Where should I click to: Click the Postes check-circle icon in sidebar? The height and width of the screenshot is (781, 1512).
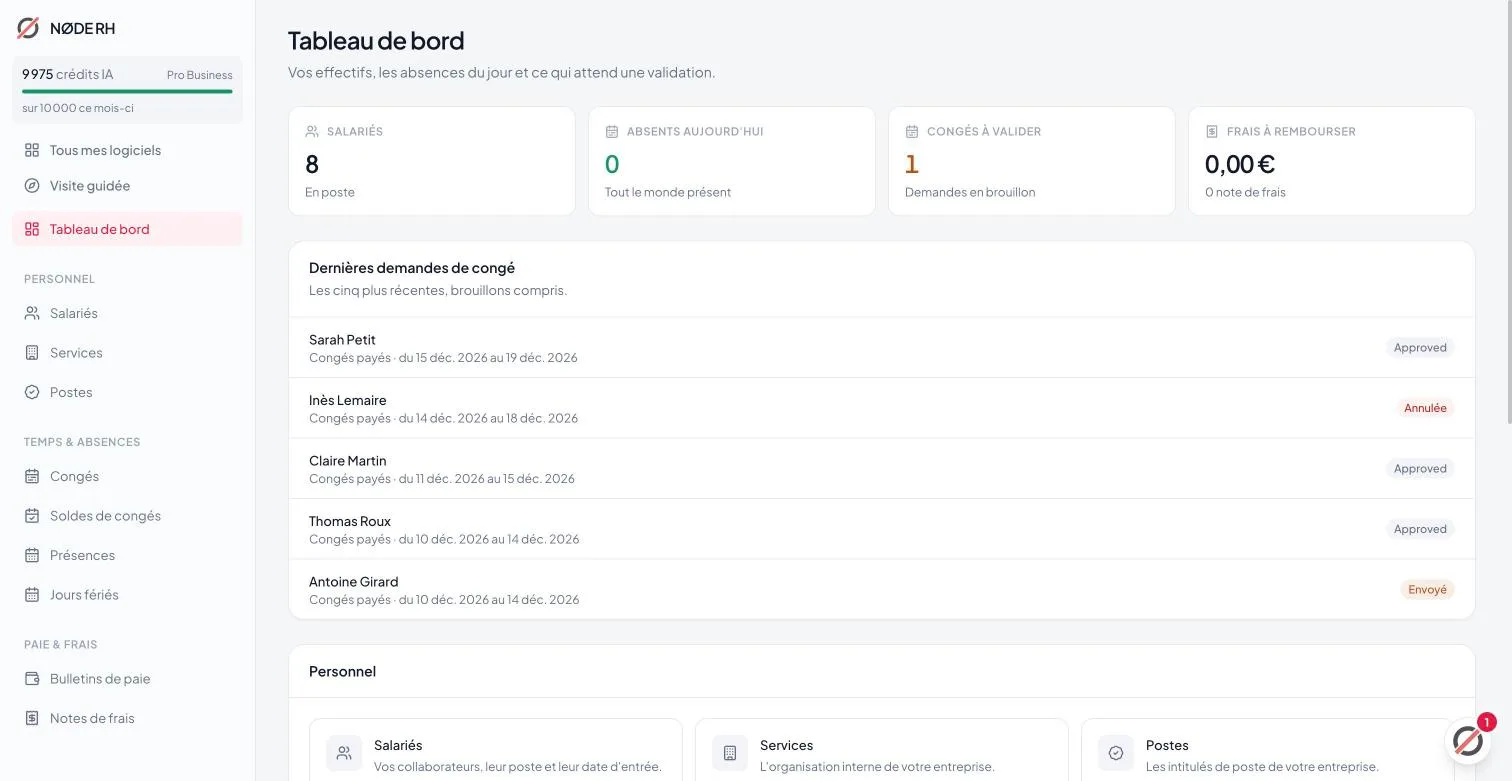click(32, 392)
